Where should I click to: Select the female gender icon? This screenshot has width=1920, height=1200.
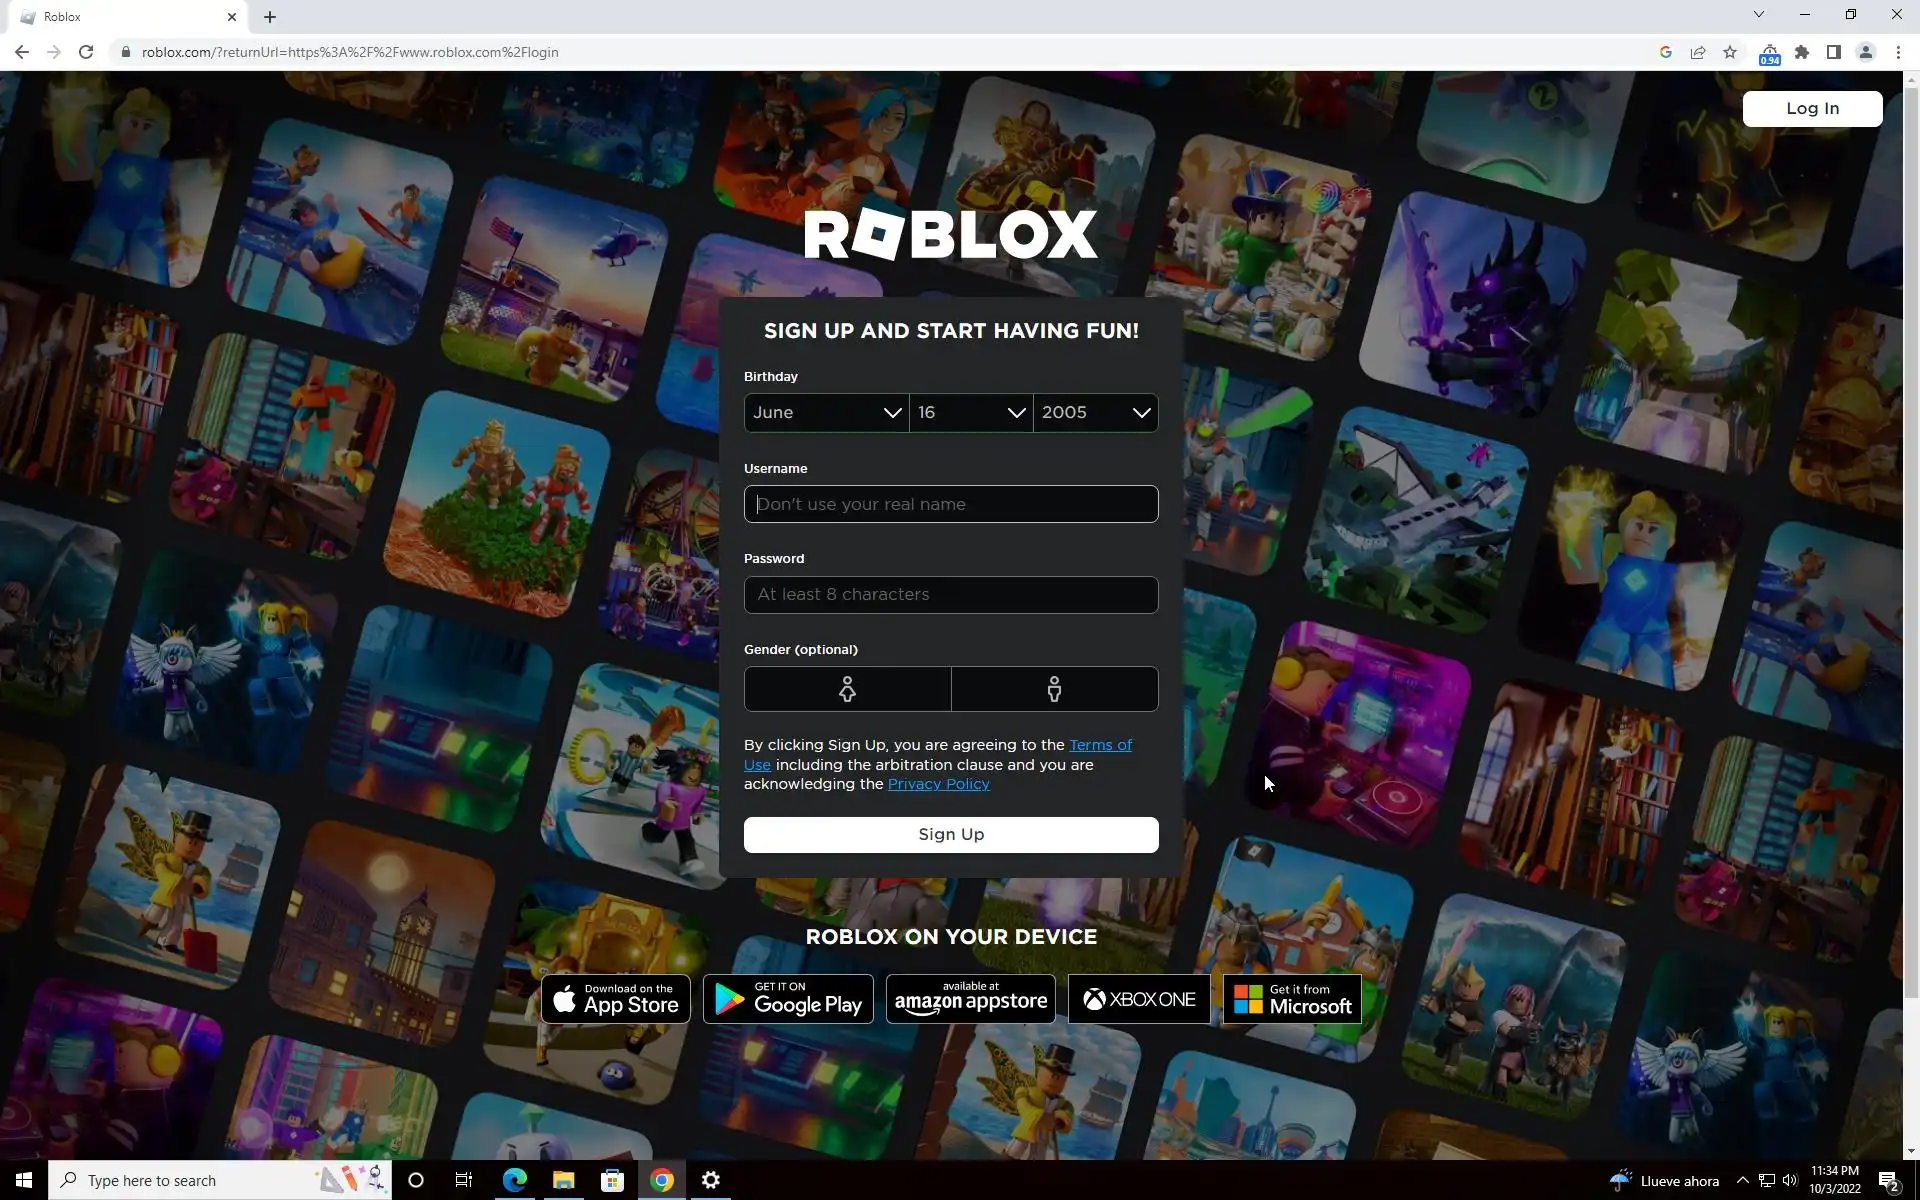click(x=847, y=689)
